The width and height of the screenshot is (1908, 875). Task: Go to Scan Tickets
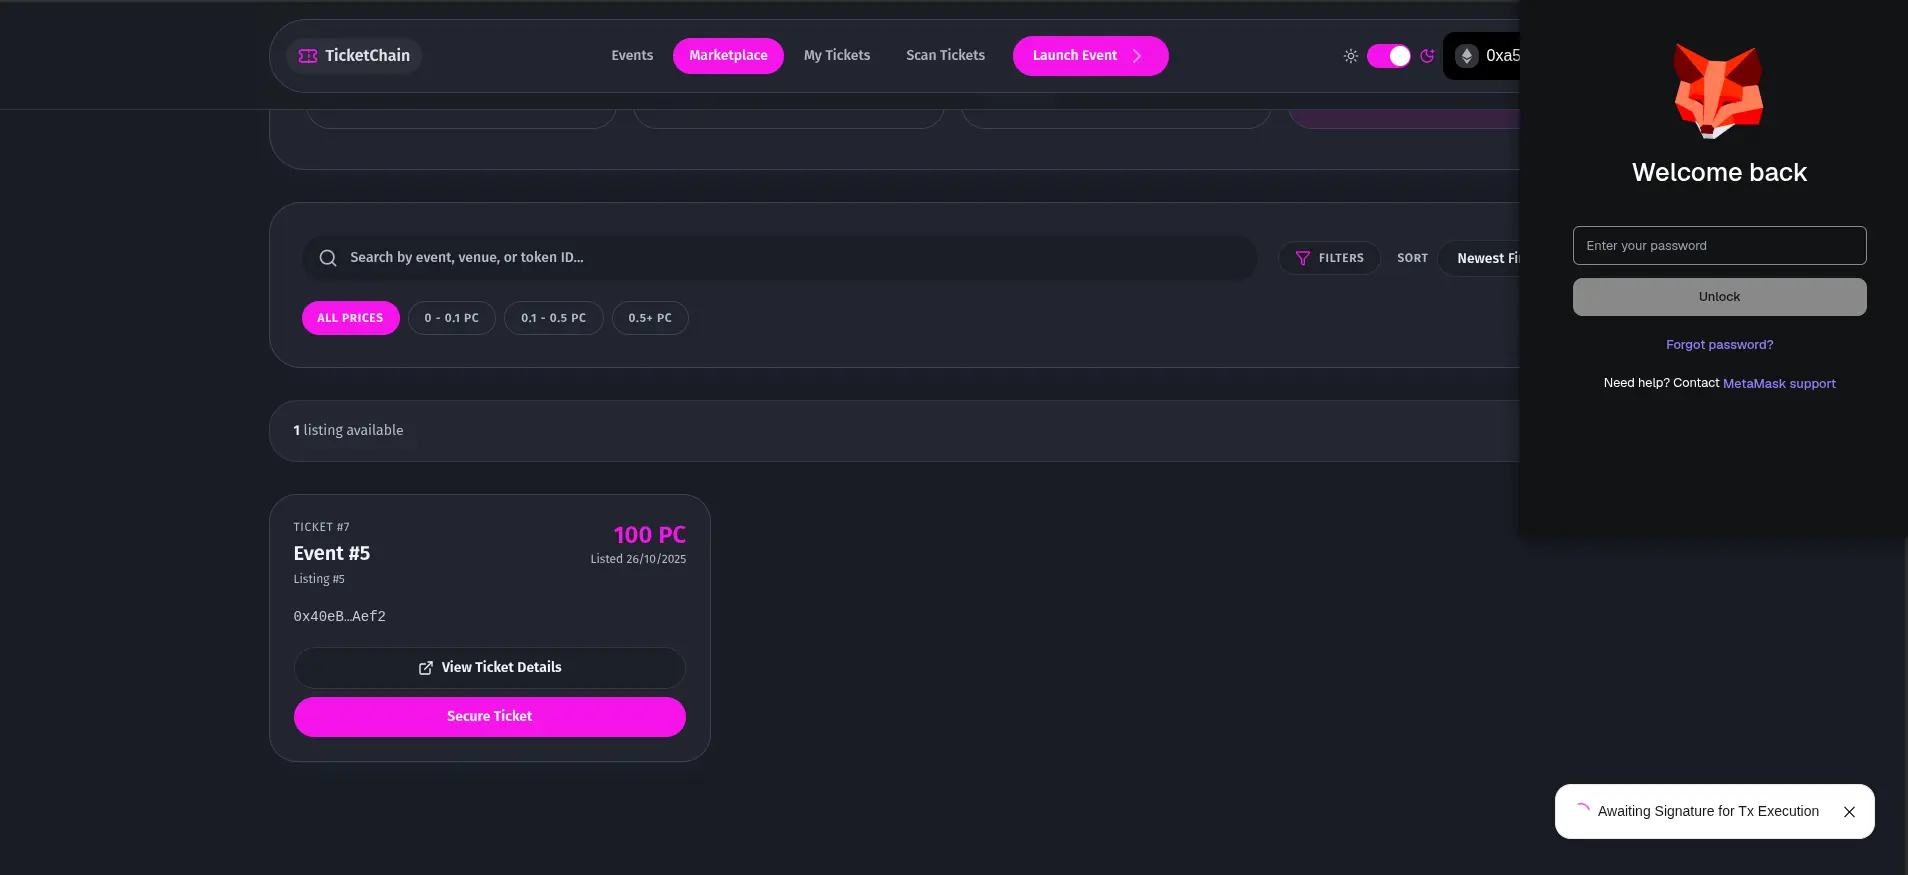point(945,56)
